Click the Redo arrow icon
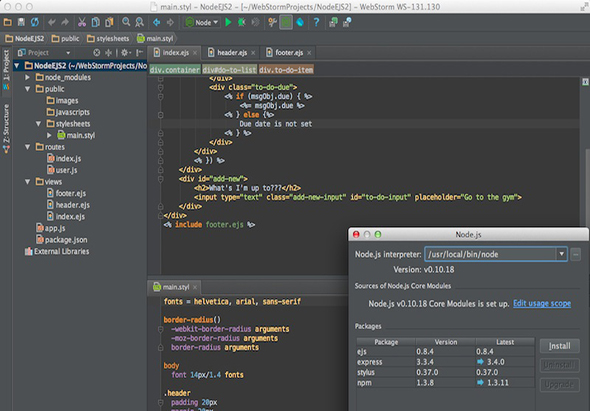Viewport: 590px width, 411px height. click(65, 23)
